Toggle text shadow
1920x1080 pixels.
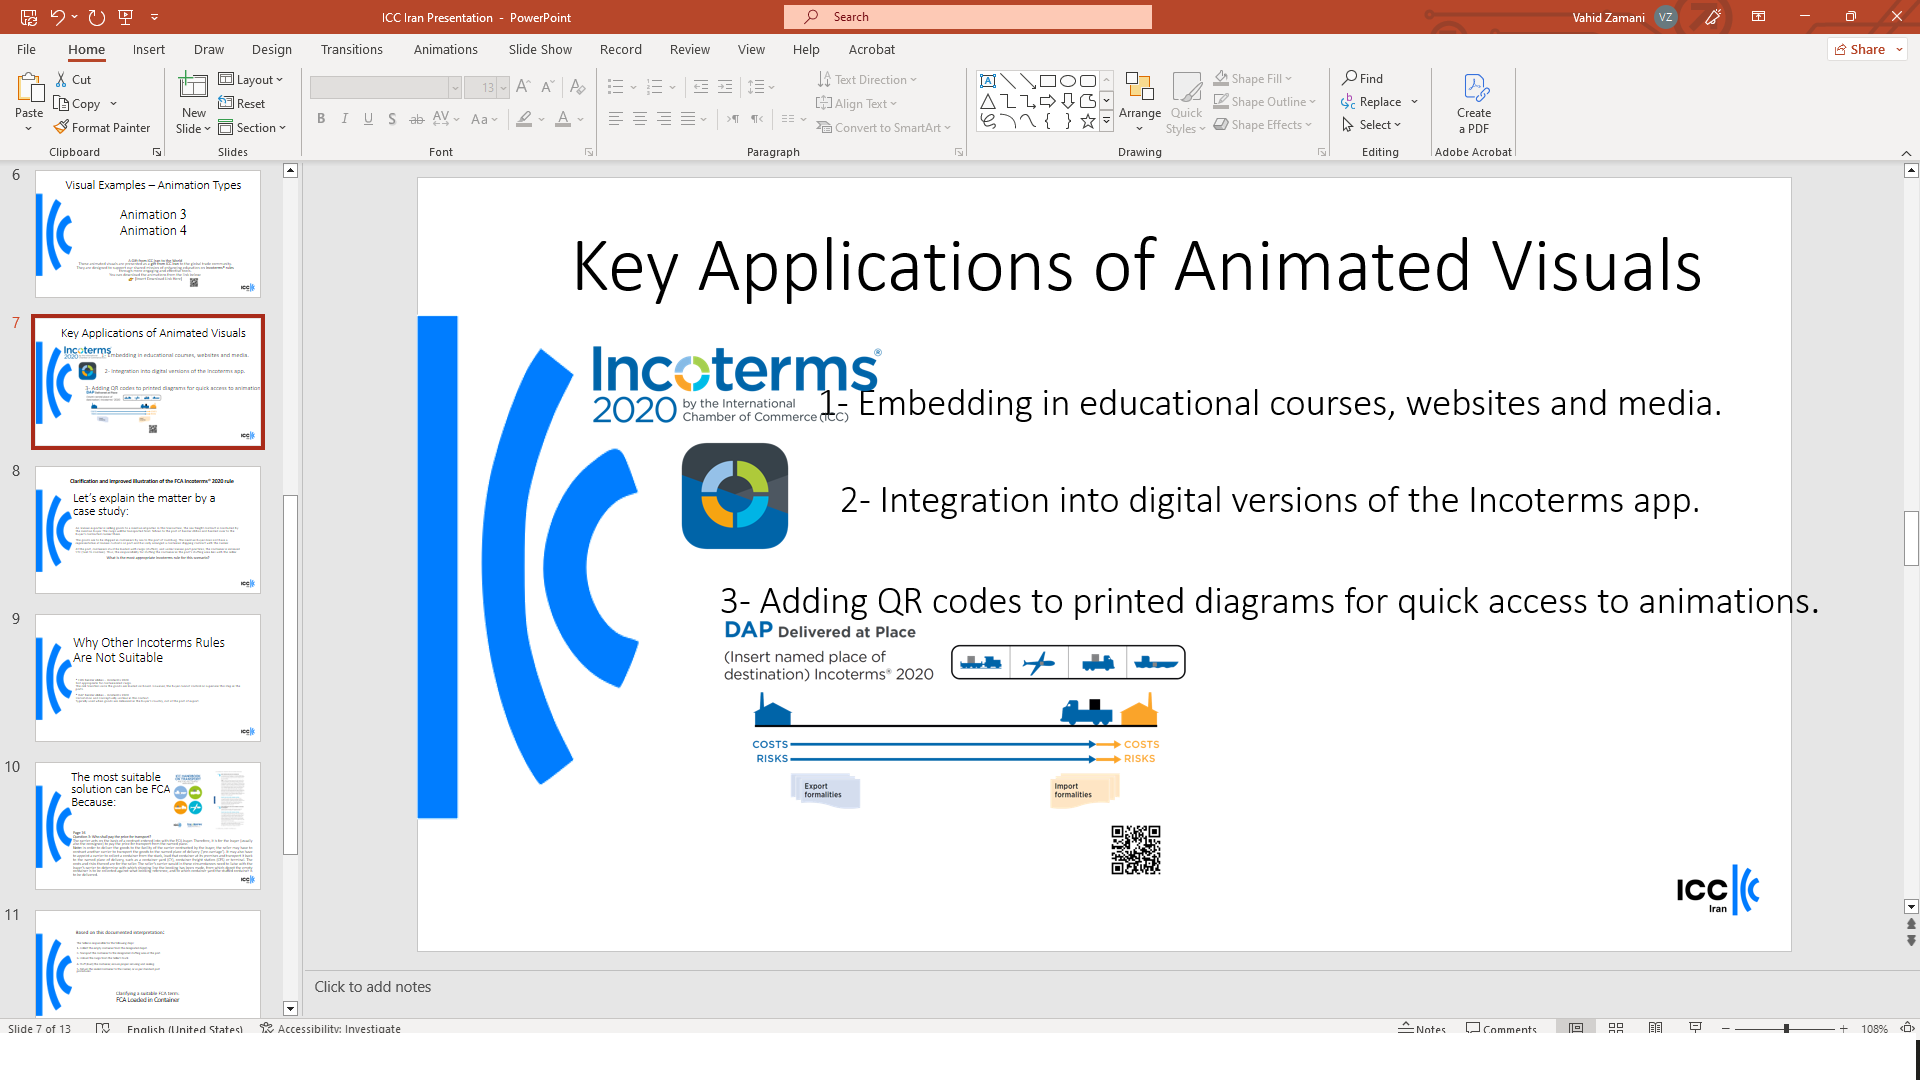(392, 119)
